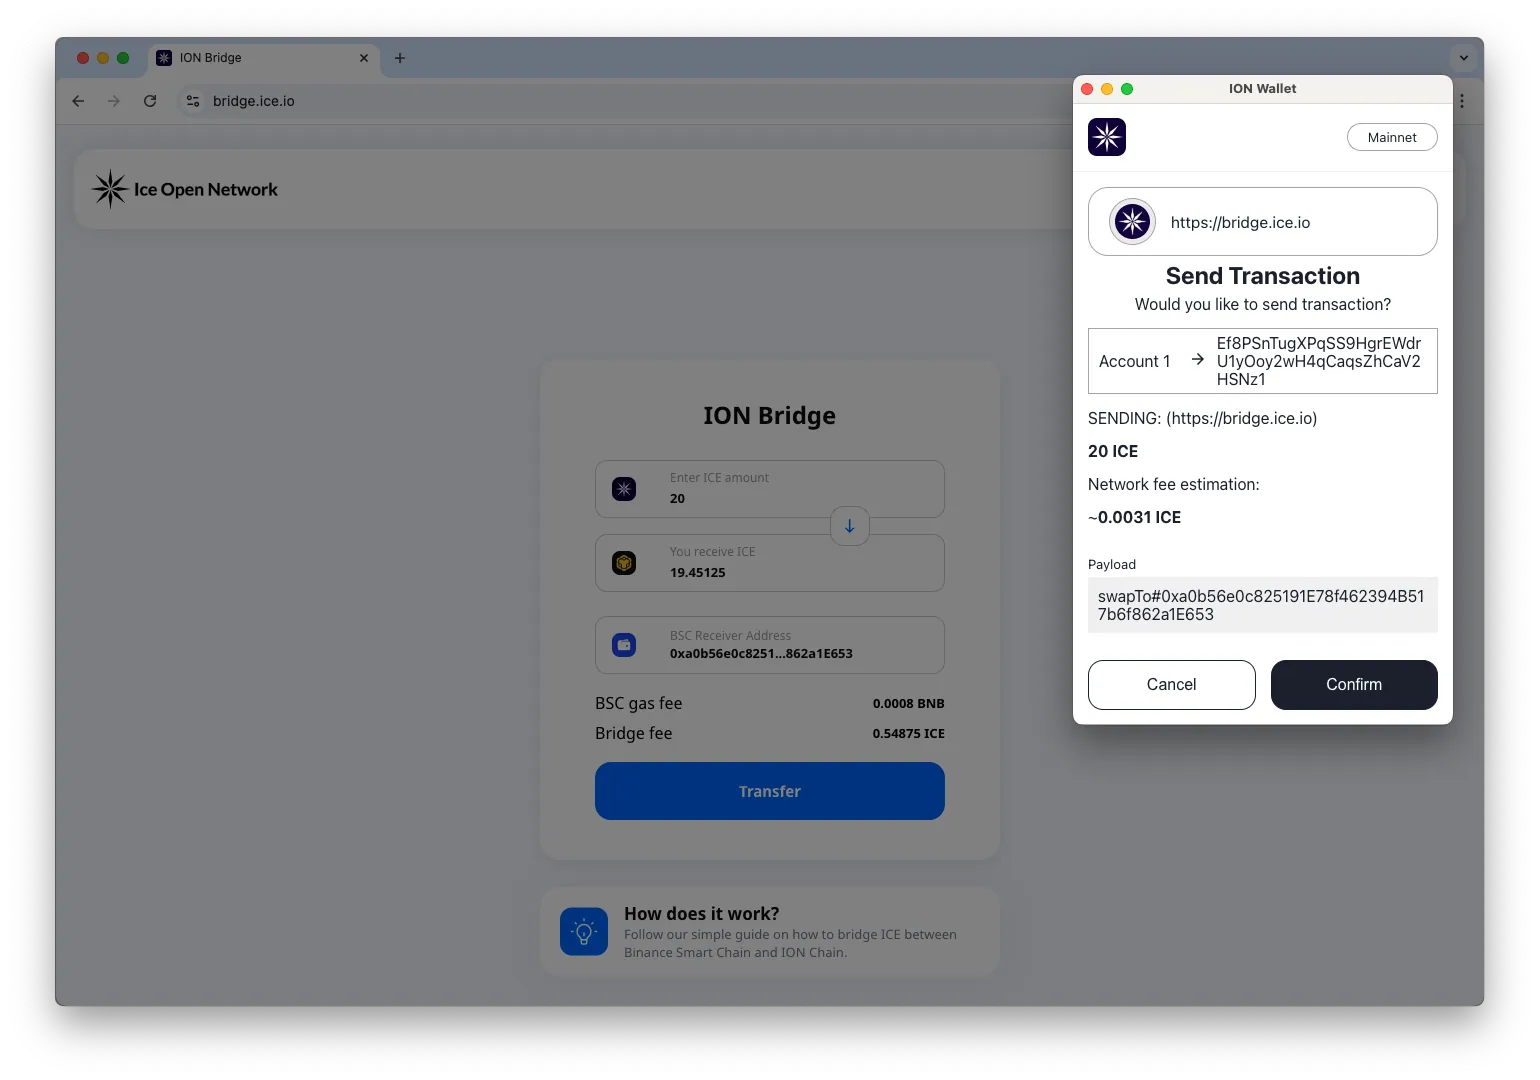Click the 20 ICE sending amount
The height and width of the screenshot is (1080, 1540).
1113,451
